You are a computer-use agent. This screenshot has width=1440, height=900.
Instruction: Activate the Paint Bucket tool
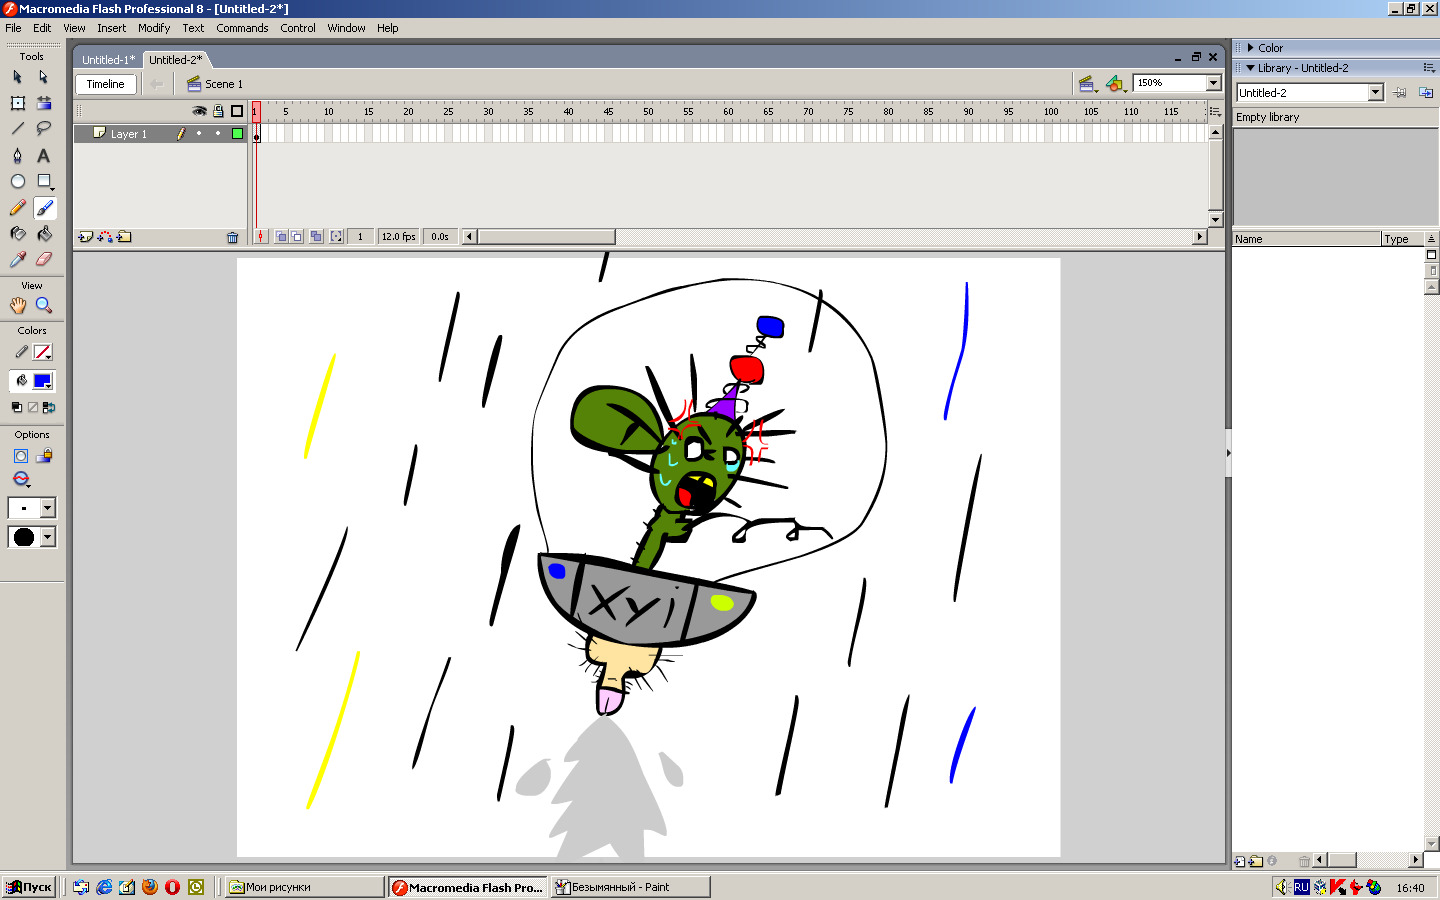point(44,233)
